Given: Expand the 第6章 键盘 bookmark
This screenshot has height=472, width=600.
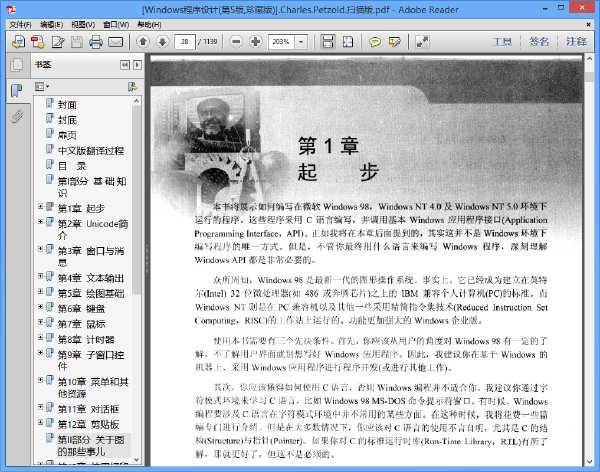Looking at the screenshot, I should (x=40, y=307).
